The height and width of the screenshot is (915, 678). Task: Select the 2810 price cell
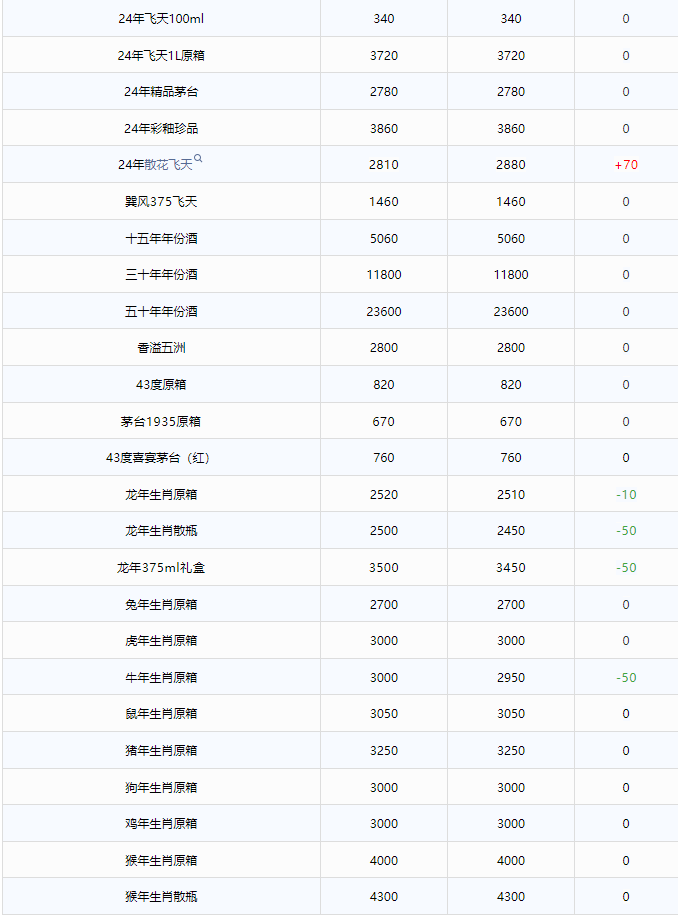point(384,165)
